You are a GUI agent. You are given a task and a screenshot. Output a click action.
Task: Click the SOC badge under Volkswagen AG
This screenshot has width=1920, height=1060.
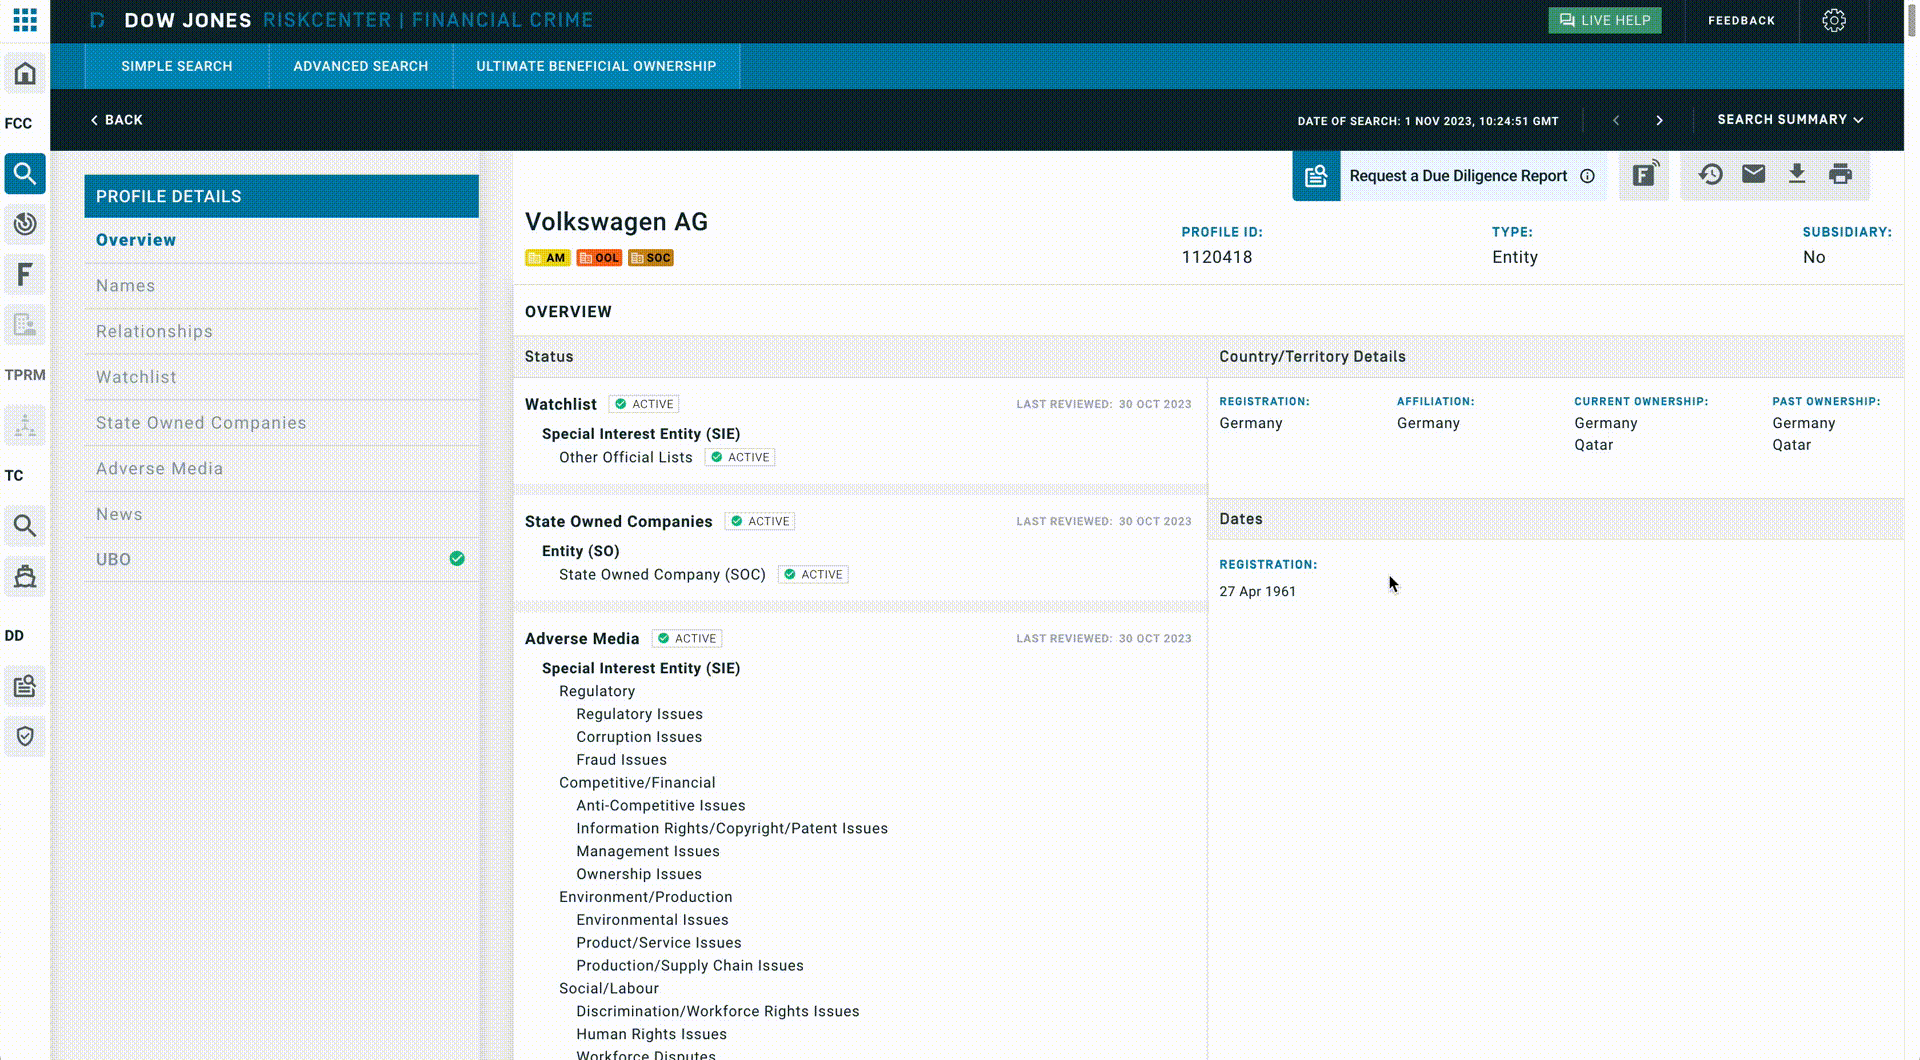click(x=651, y=258)
